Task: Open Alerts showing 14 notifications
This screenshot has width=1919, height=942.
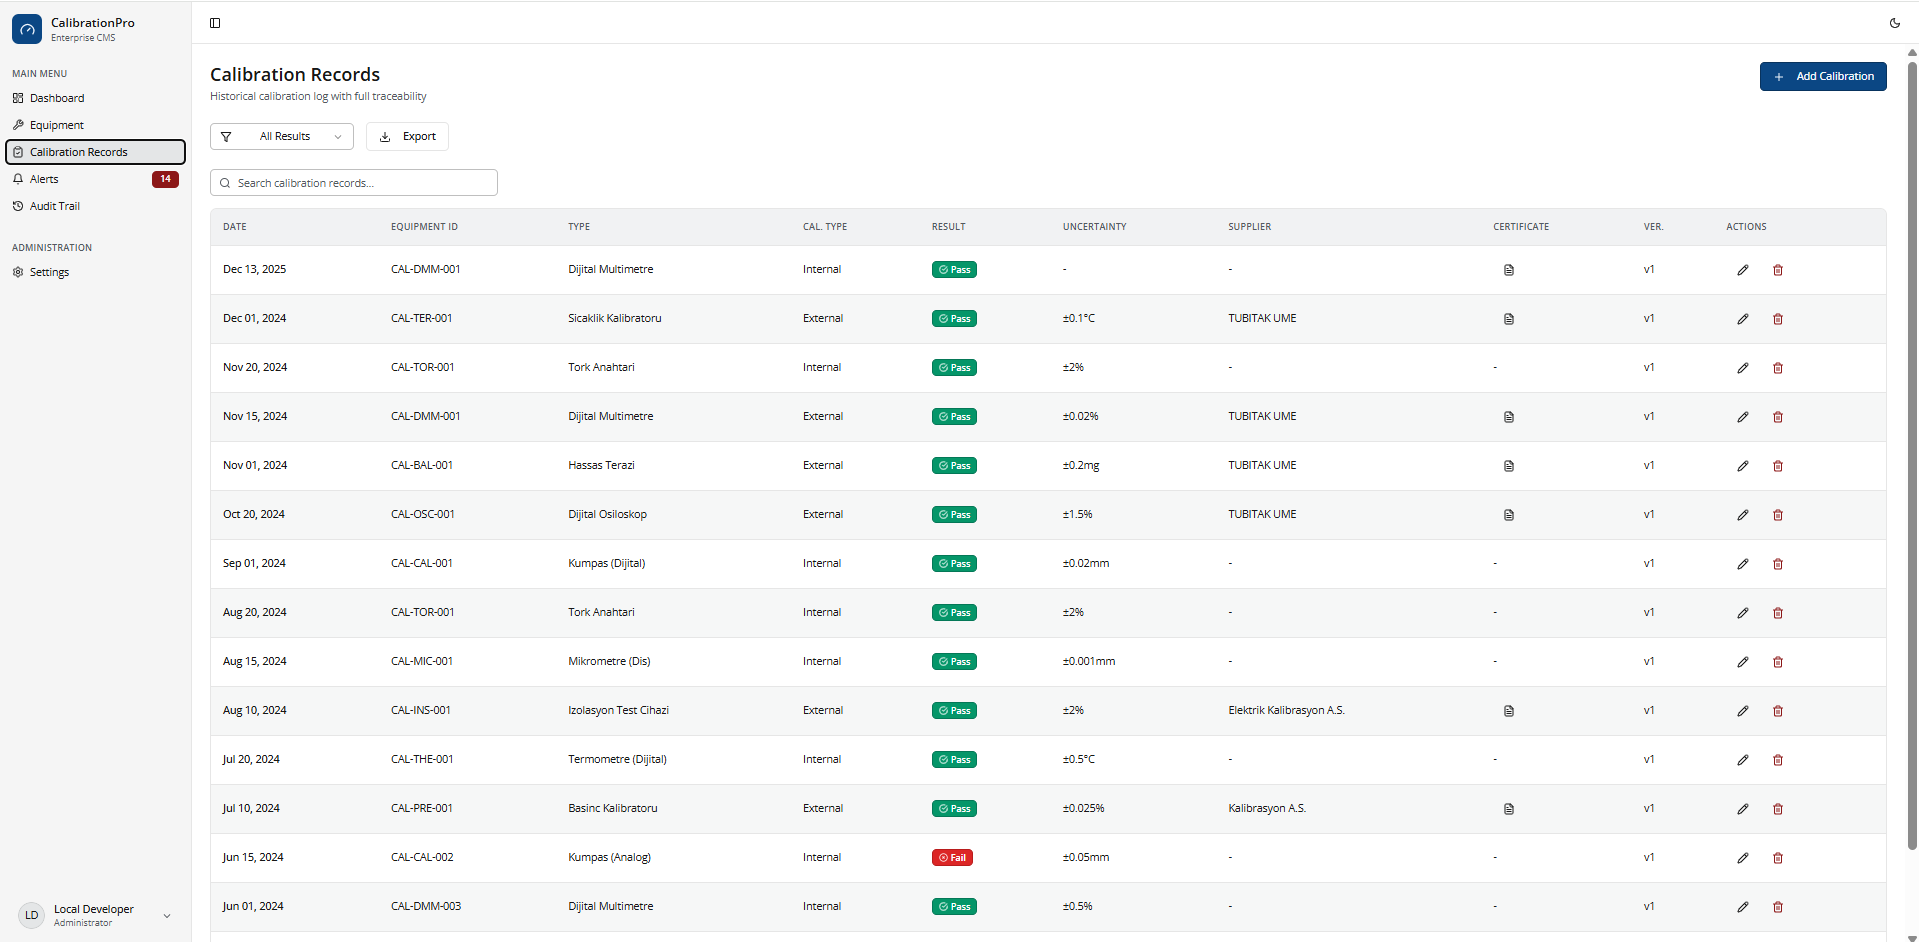Action: click(x=43, y=178)
